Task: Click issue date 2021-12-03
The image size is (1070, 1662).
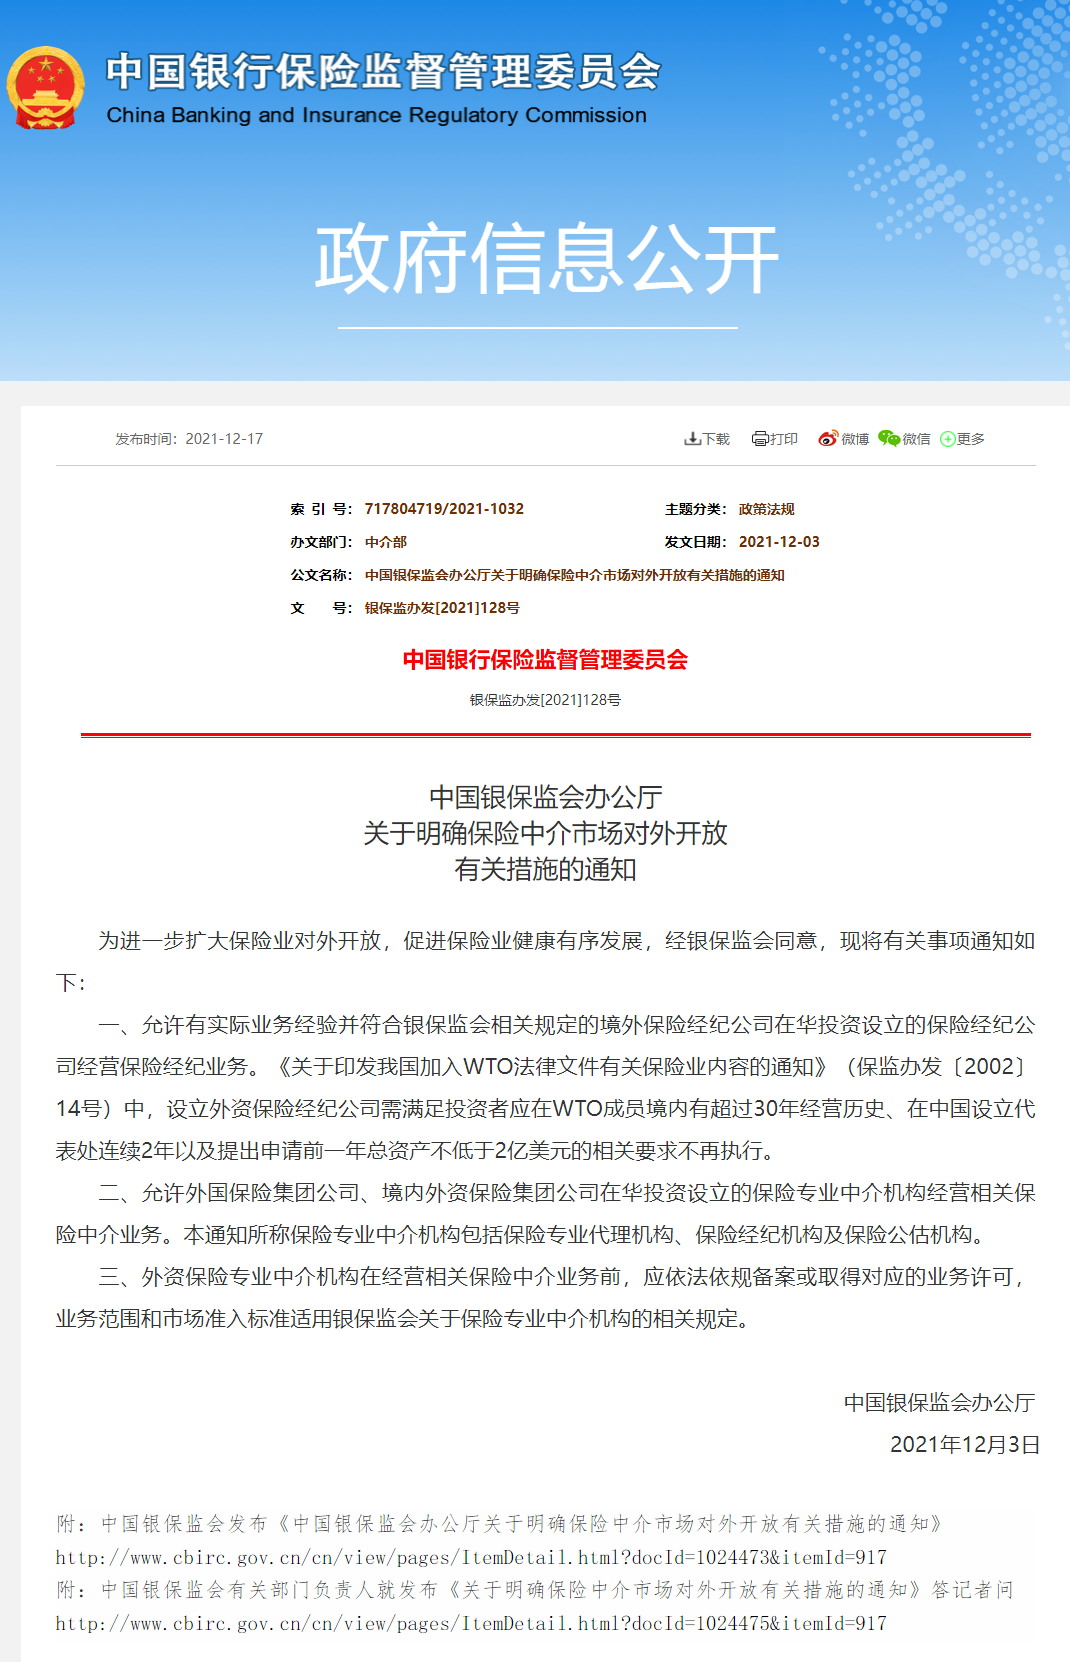Action: pyautogui.click(x=779, y=542)
